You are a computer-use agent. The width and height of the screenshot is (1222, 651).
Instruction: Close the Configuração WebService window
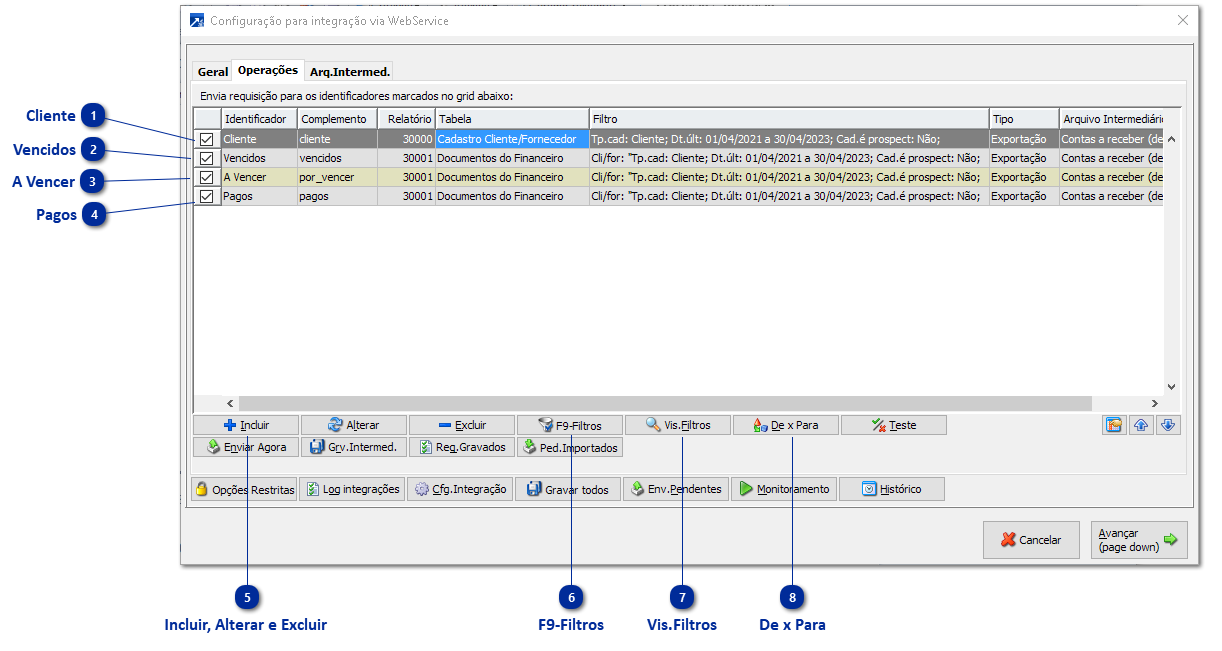tap(1183, 20)
